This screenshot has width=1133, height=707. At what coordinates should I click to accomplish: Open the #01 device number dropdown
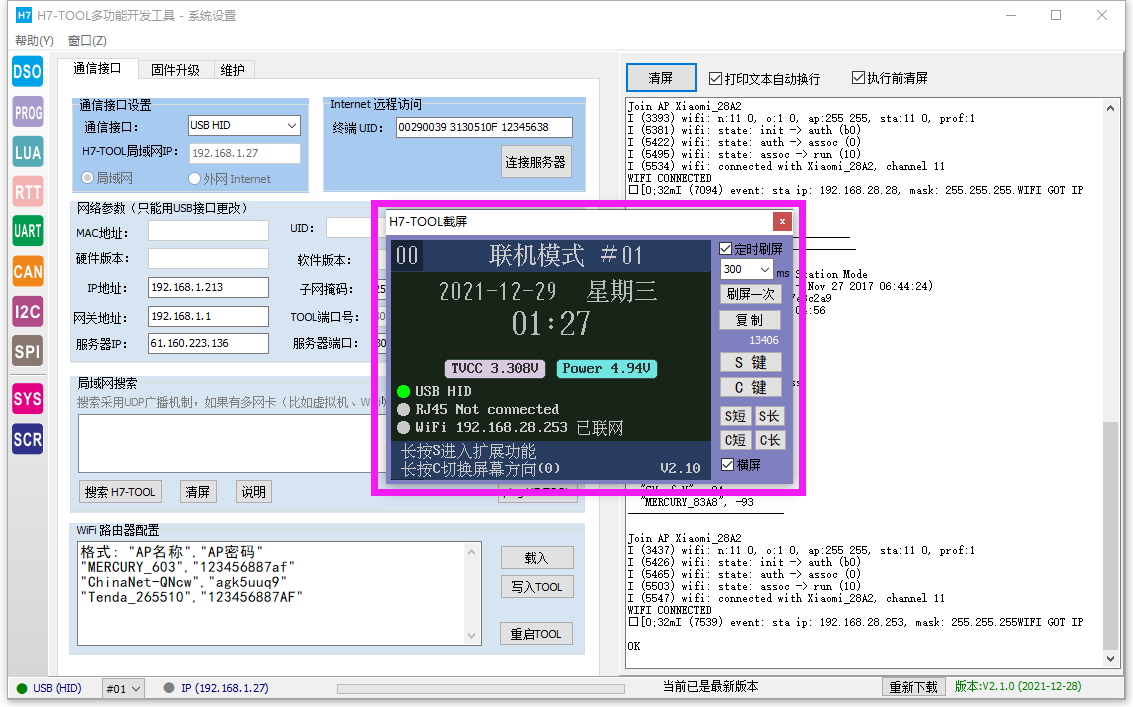point(124,688)
